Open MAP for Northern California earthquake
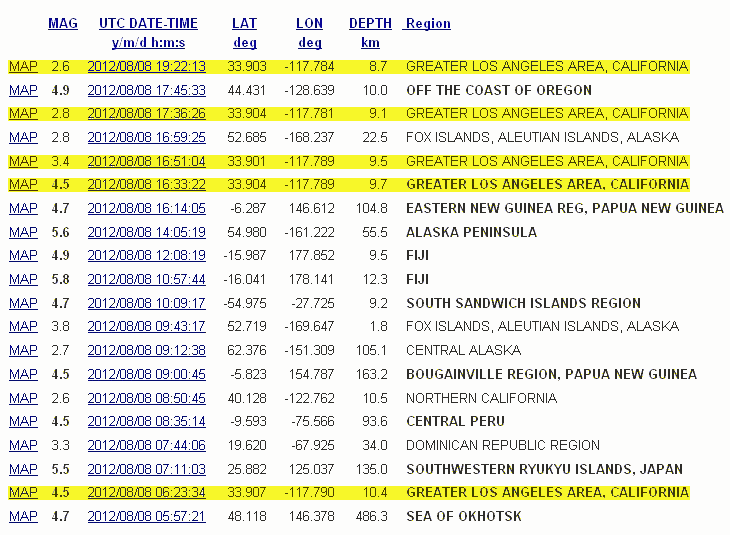This screenshot has height=535, width=730. 23,398
